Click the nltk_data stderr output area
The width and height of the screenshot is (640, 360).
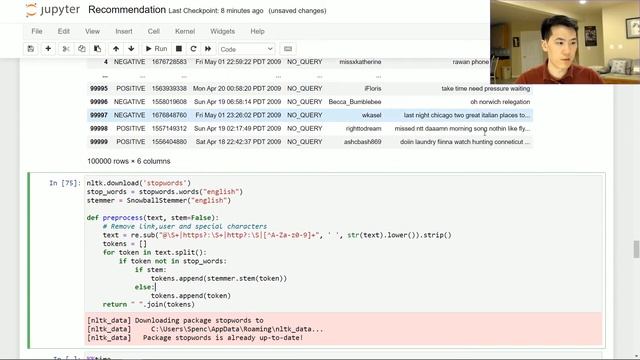point(344,329)
